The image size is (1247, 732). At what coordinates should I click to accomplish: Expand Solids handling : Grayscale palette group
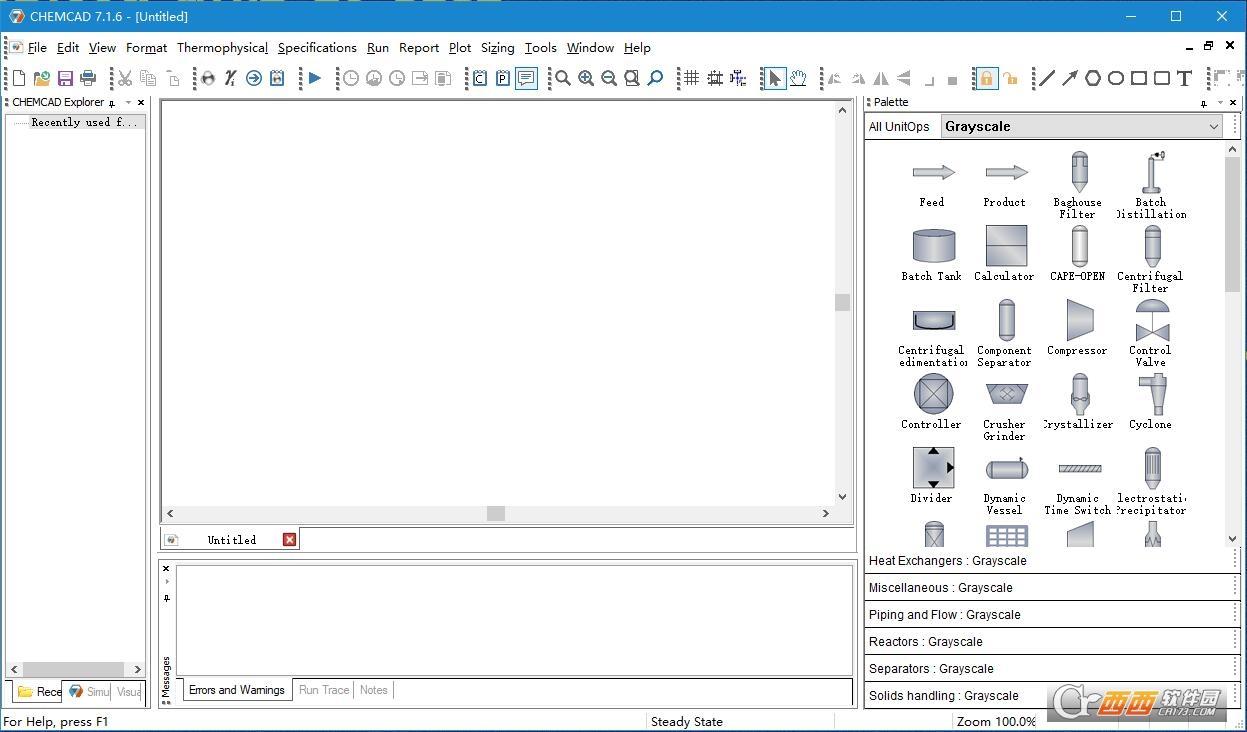(x=1051, y=696)
